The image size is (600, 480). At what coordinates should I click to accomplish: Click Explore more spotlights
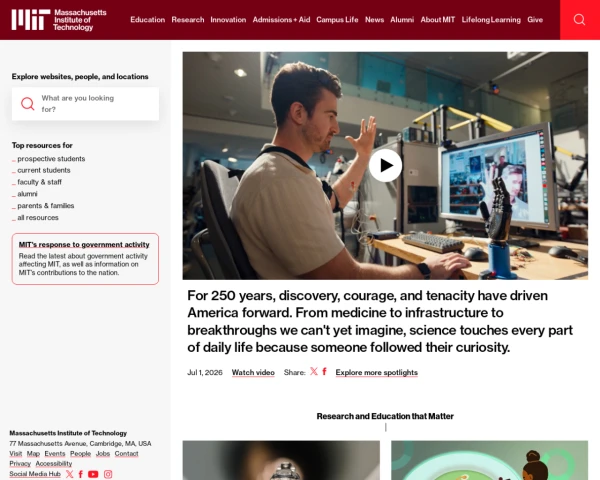tap(377, 372)
